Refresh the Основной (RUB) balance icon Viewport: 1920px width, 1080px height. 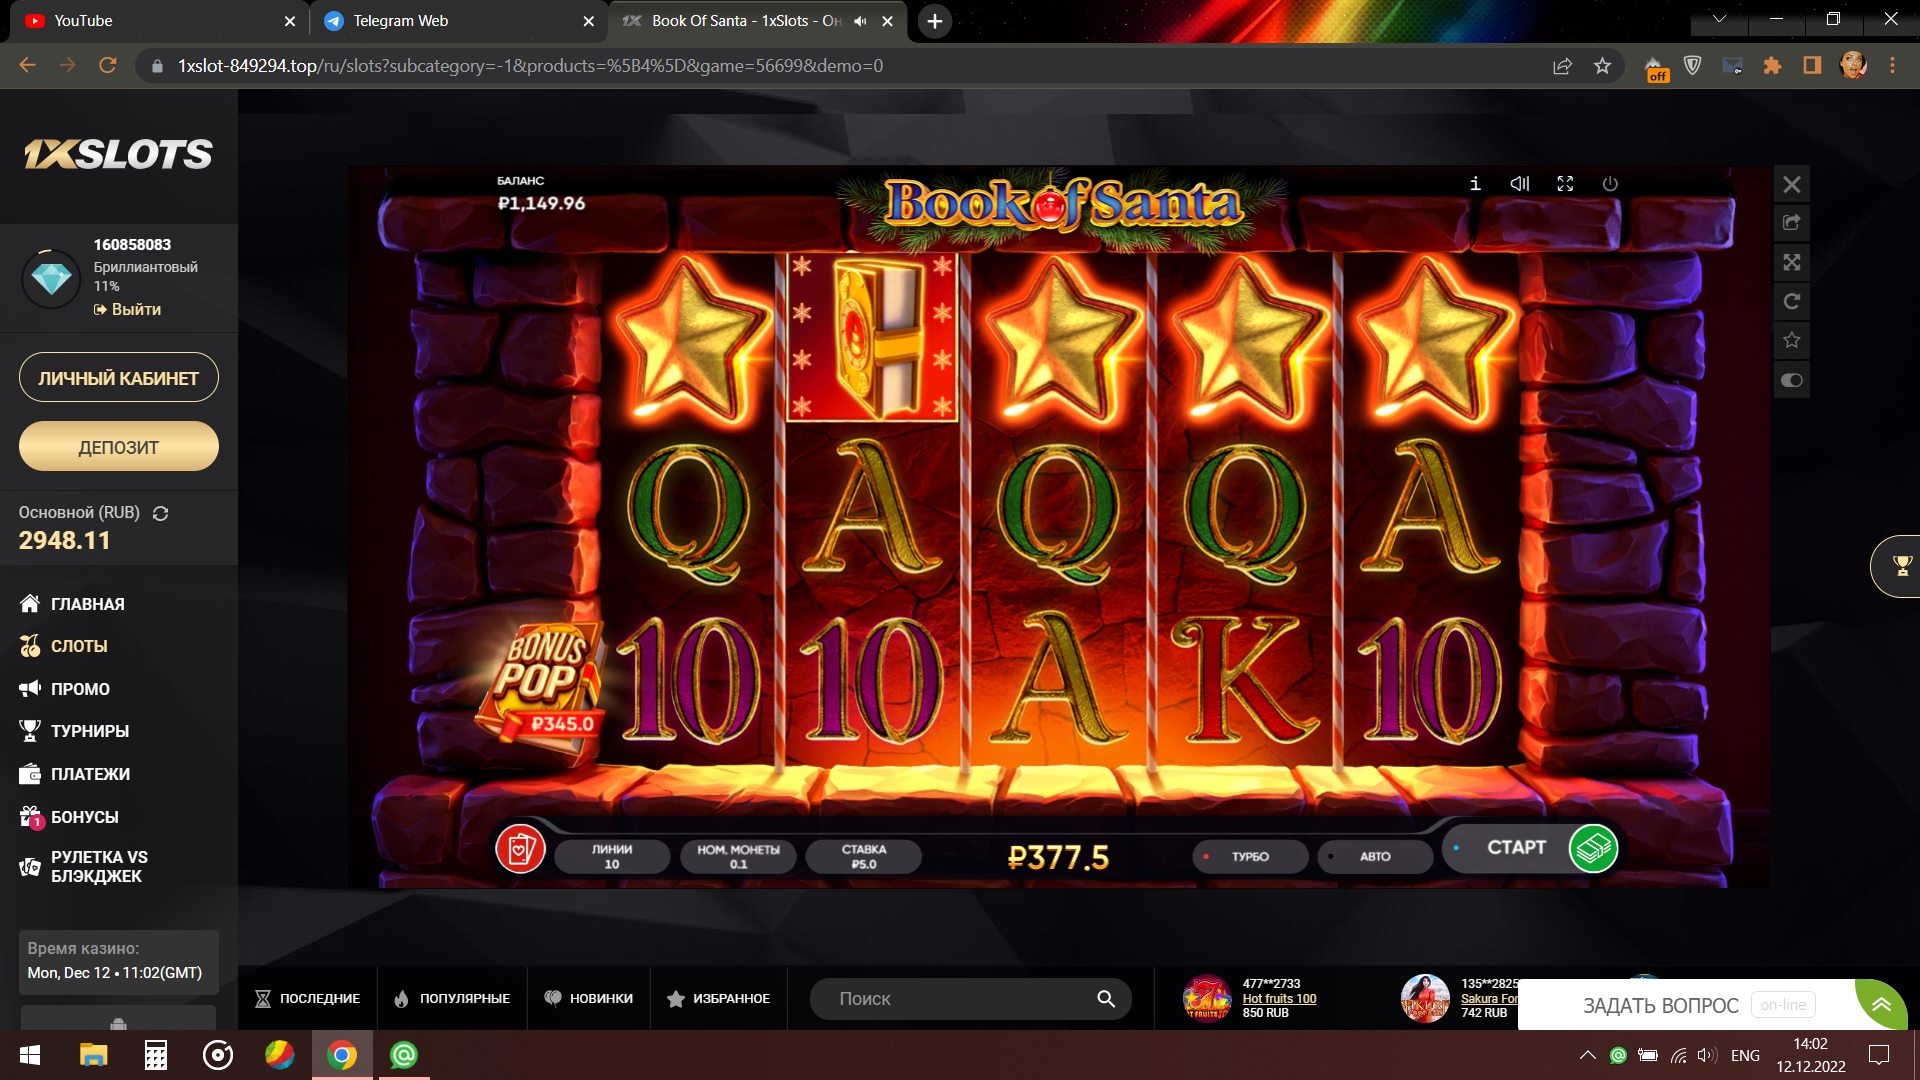click(x=160, y=513)
